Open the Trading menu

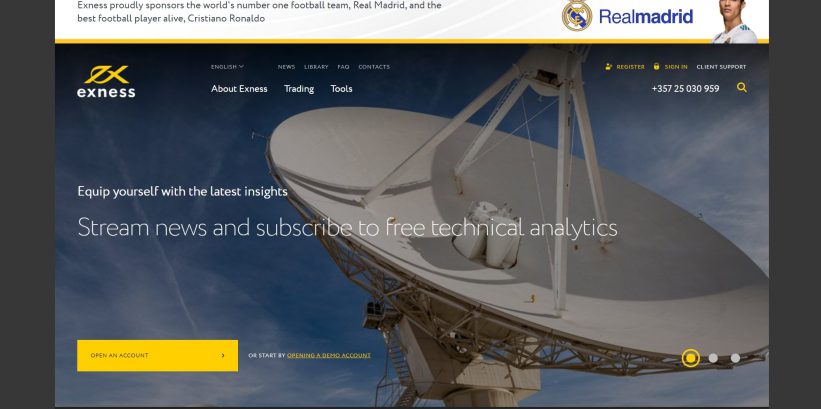tap(299, 89)
